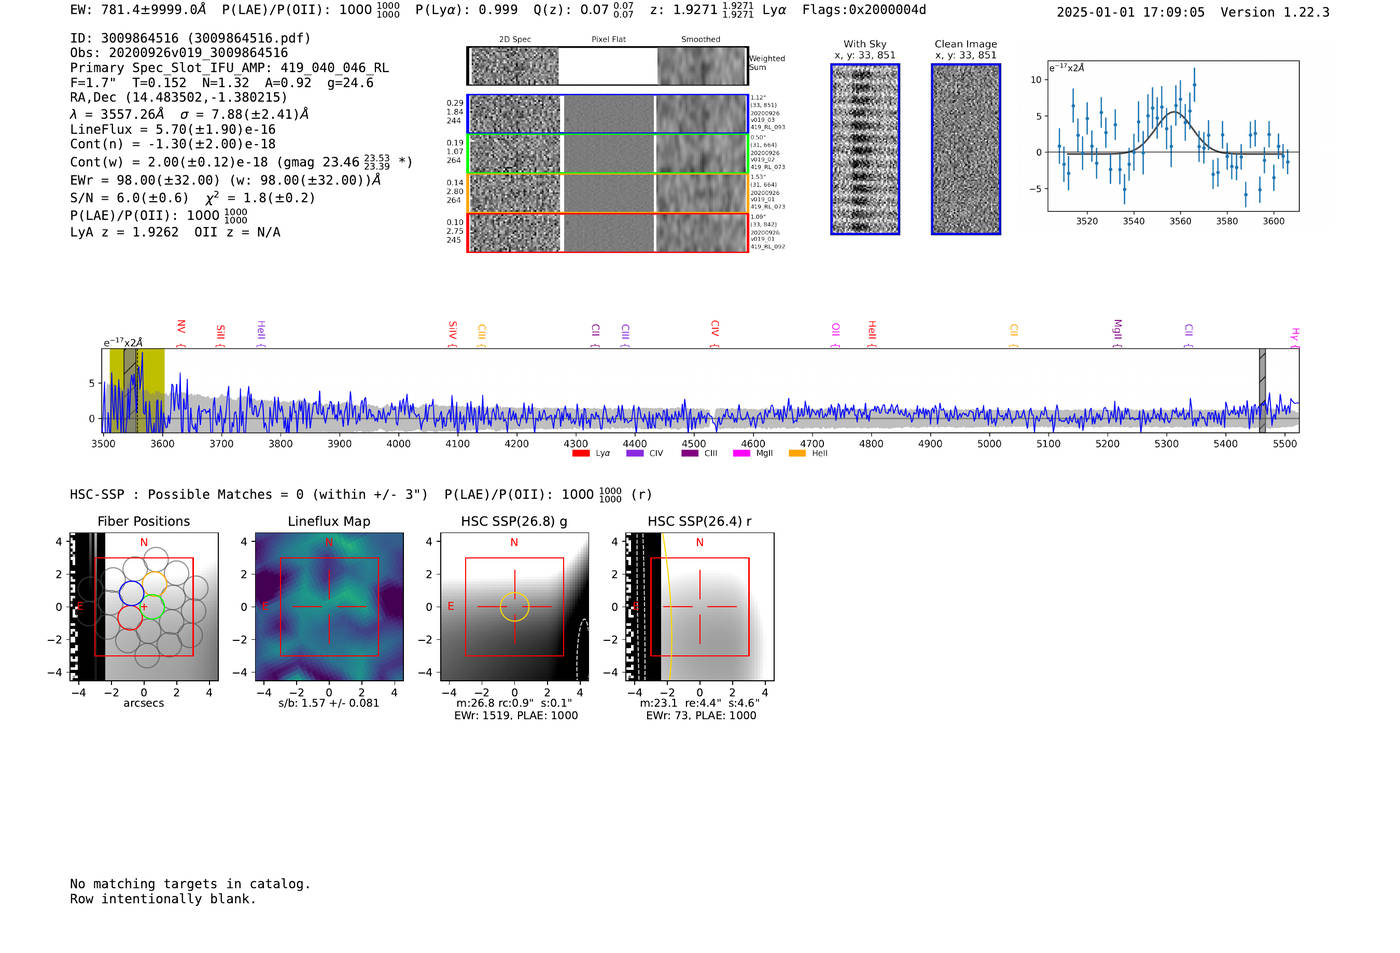Select the orange CIII line marker

click(482, 335)
